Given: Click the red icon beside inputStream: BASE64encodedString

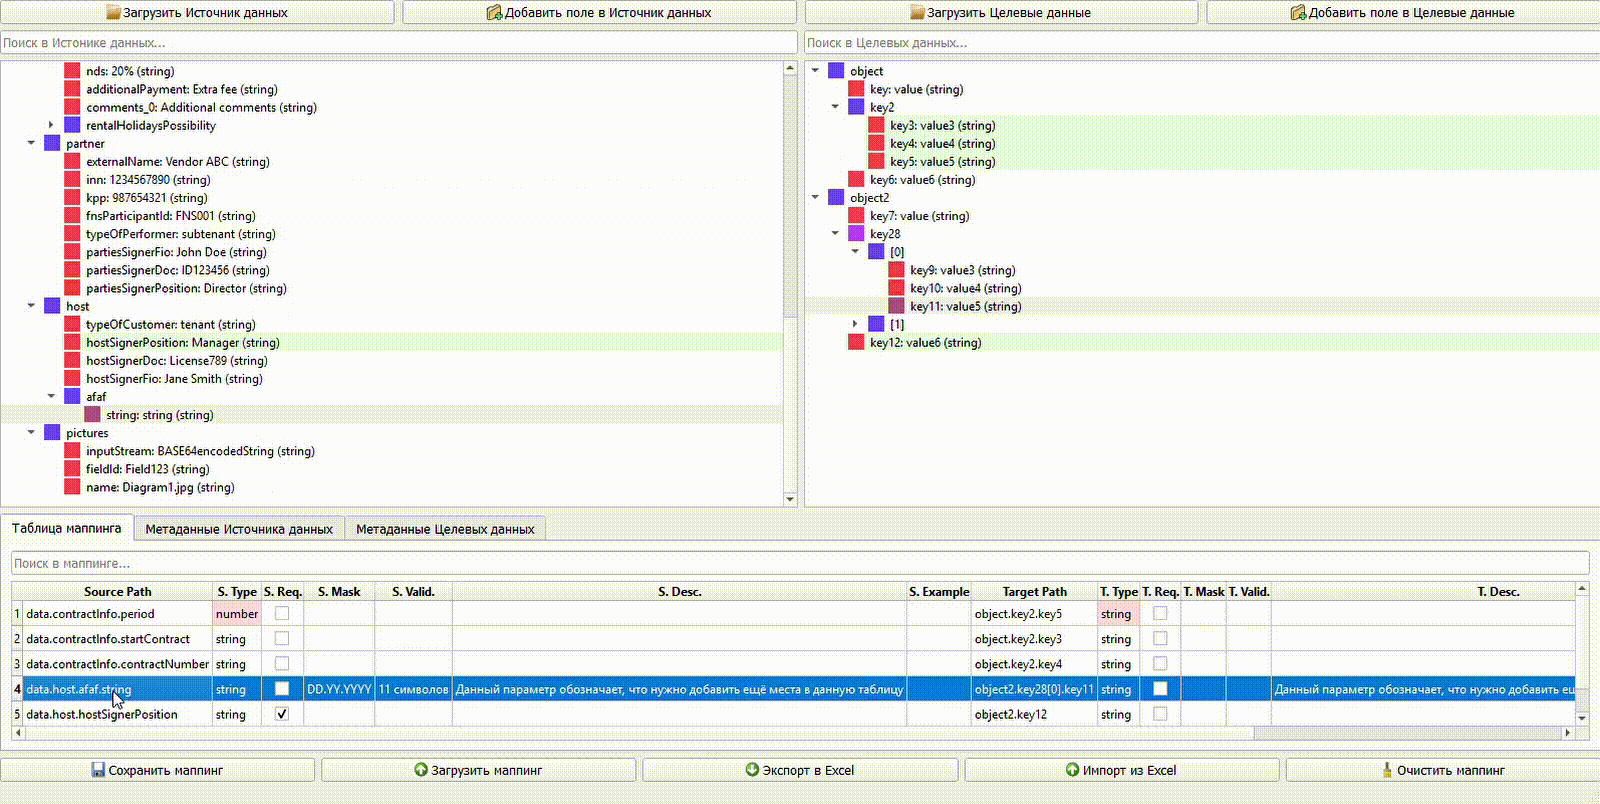Looking at the screenshot, I should pos(72,451).
